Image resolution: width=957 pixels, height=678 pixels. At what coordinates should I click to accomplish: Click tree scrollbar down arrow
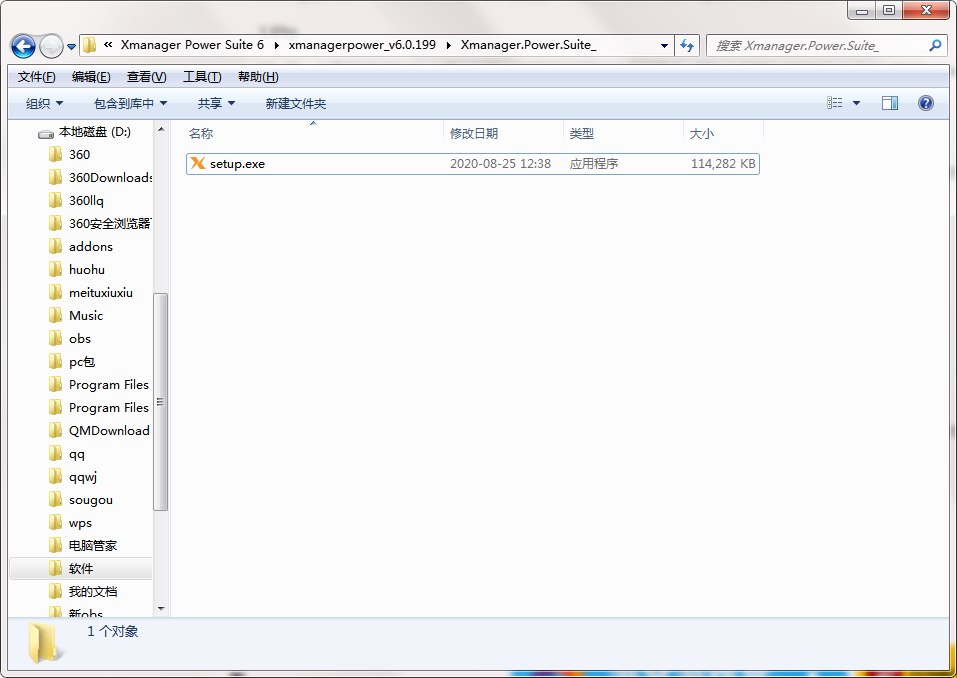[x=161, y=608]
